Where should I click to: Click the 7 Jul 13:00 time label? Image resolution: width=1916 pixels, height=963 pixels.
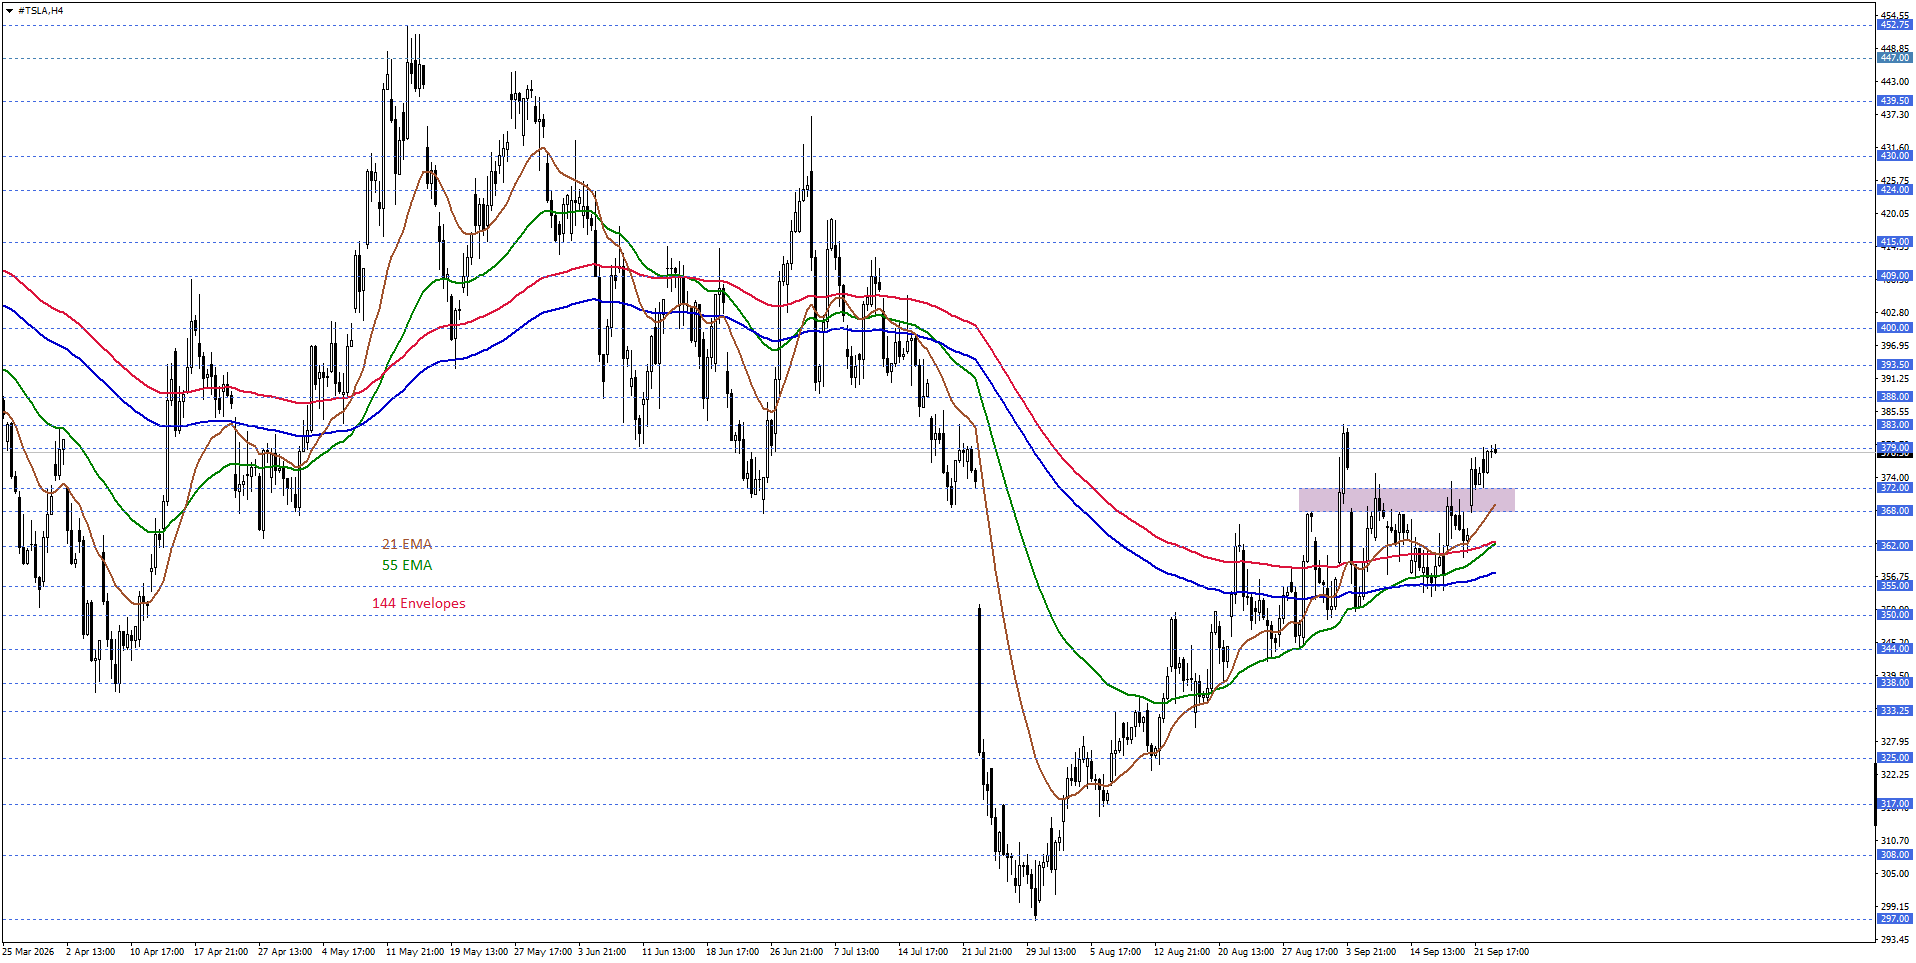click(x=857, y=951)
